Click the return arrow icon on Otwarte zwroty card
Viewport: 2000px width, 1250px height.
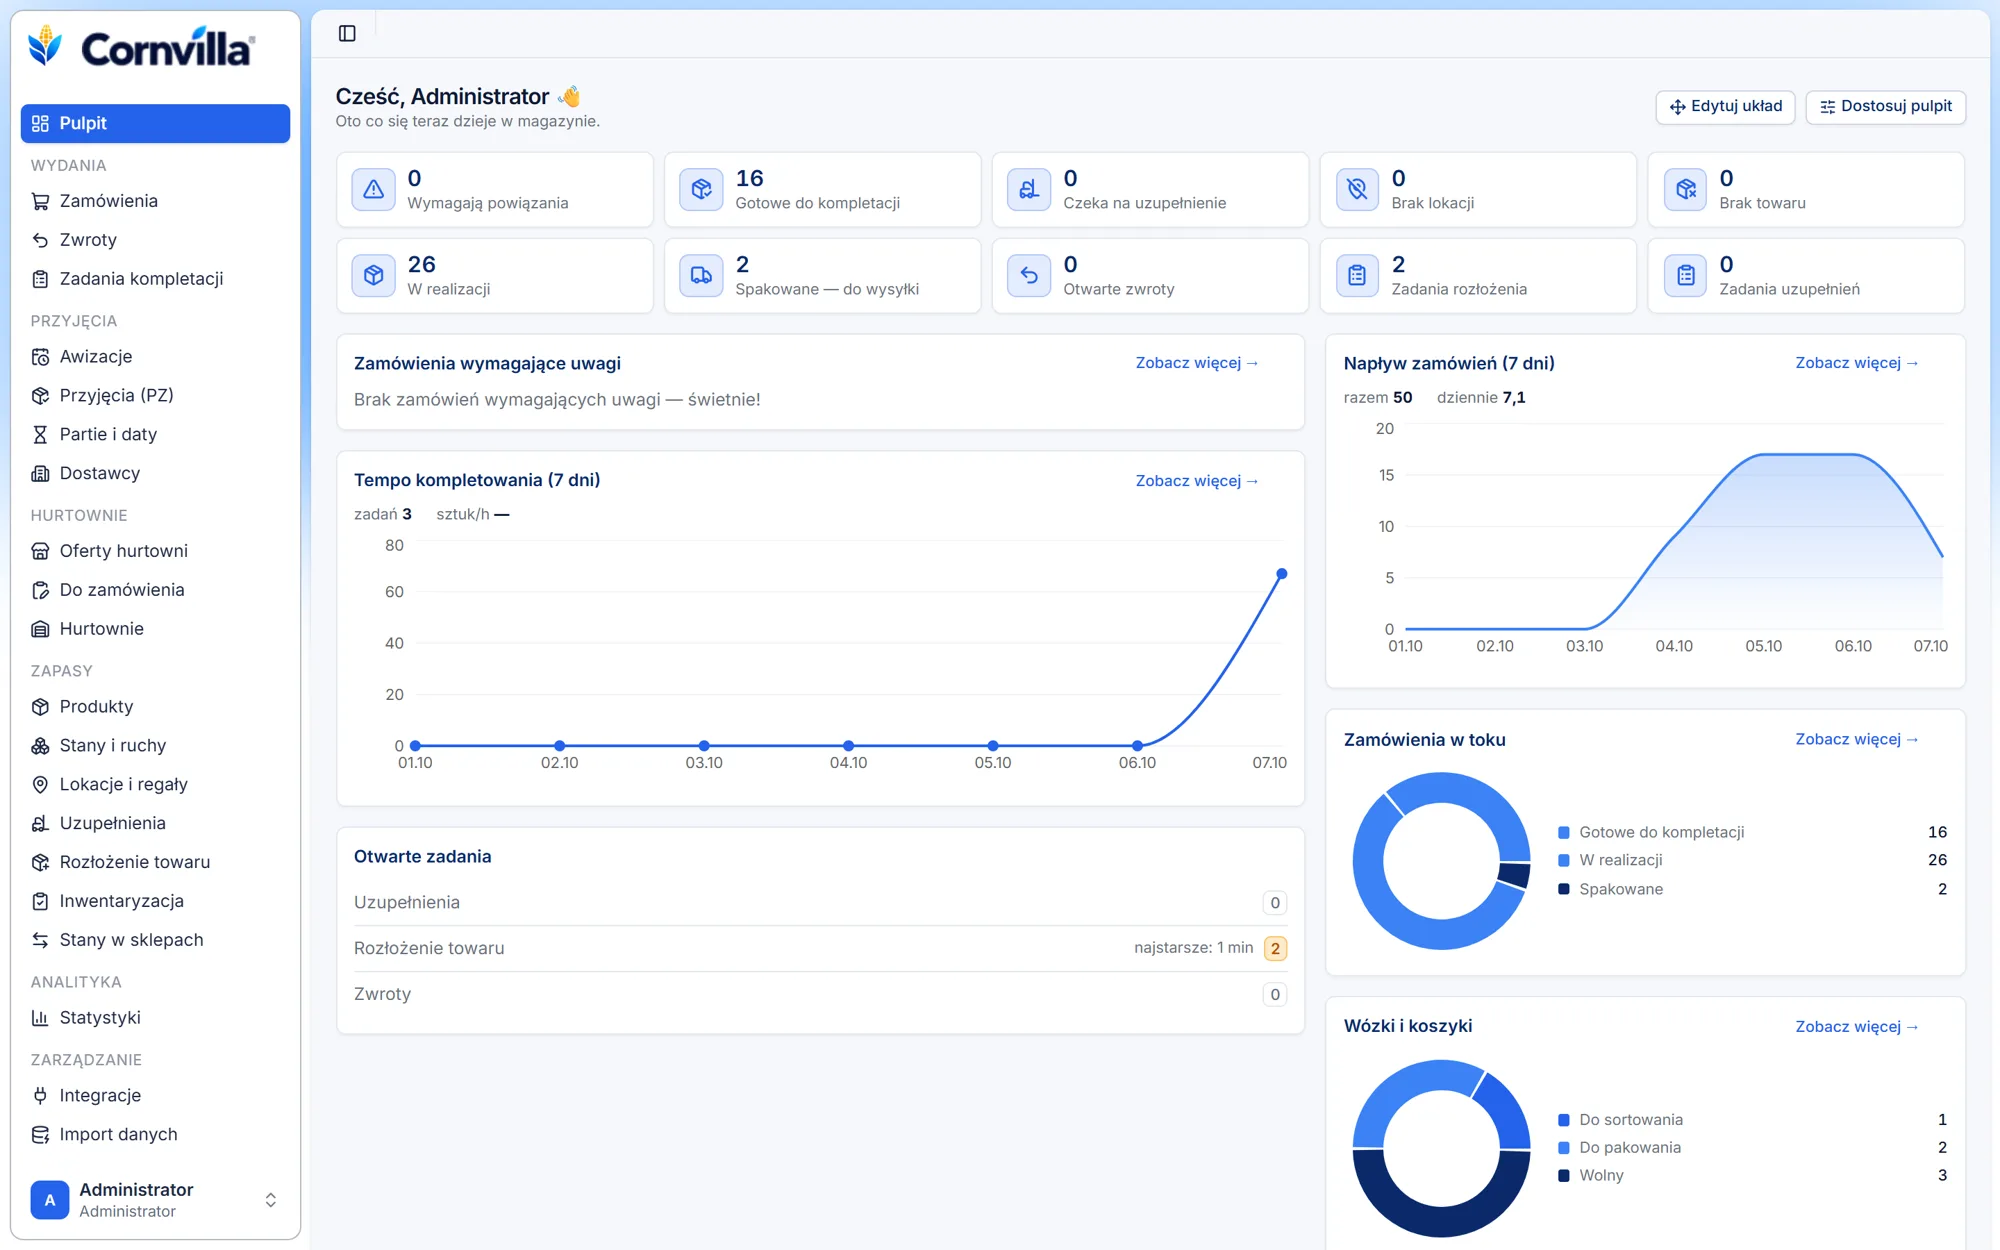coord(1029,275)
